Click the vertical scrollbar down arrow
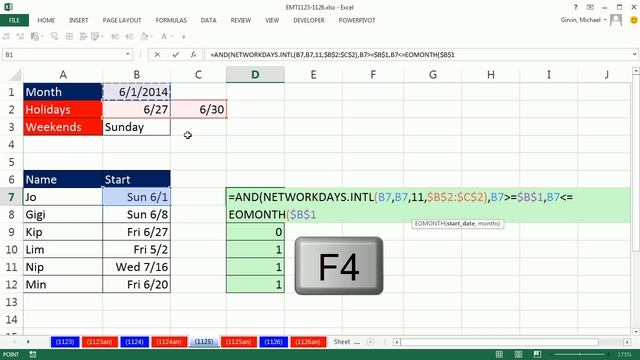 [636, 332]
